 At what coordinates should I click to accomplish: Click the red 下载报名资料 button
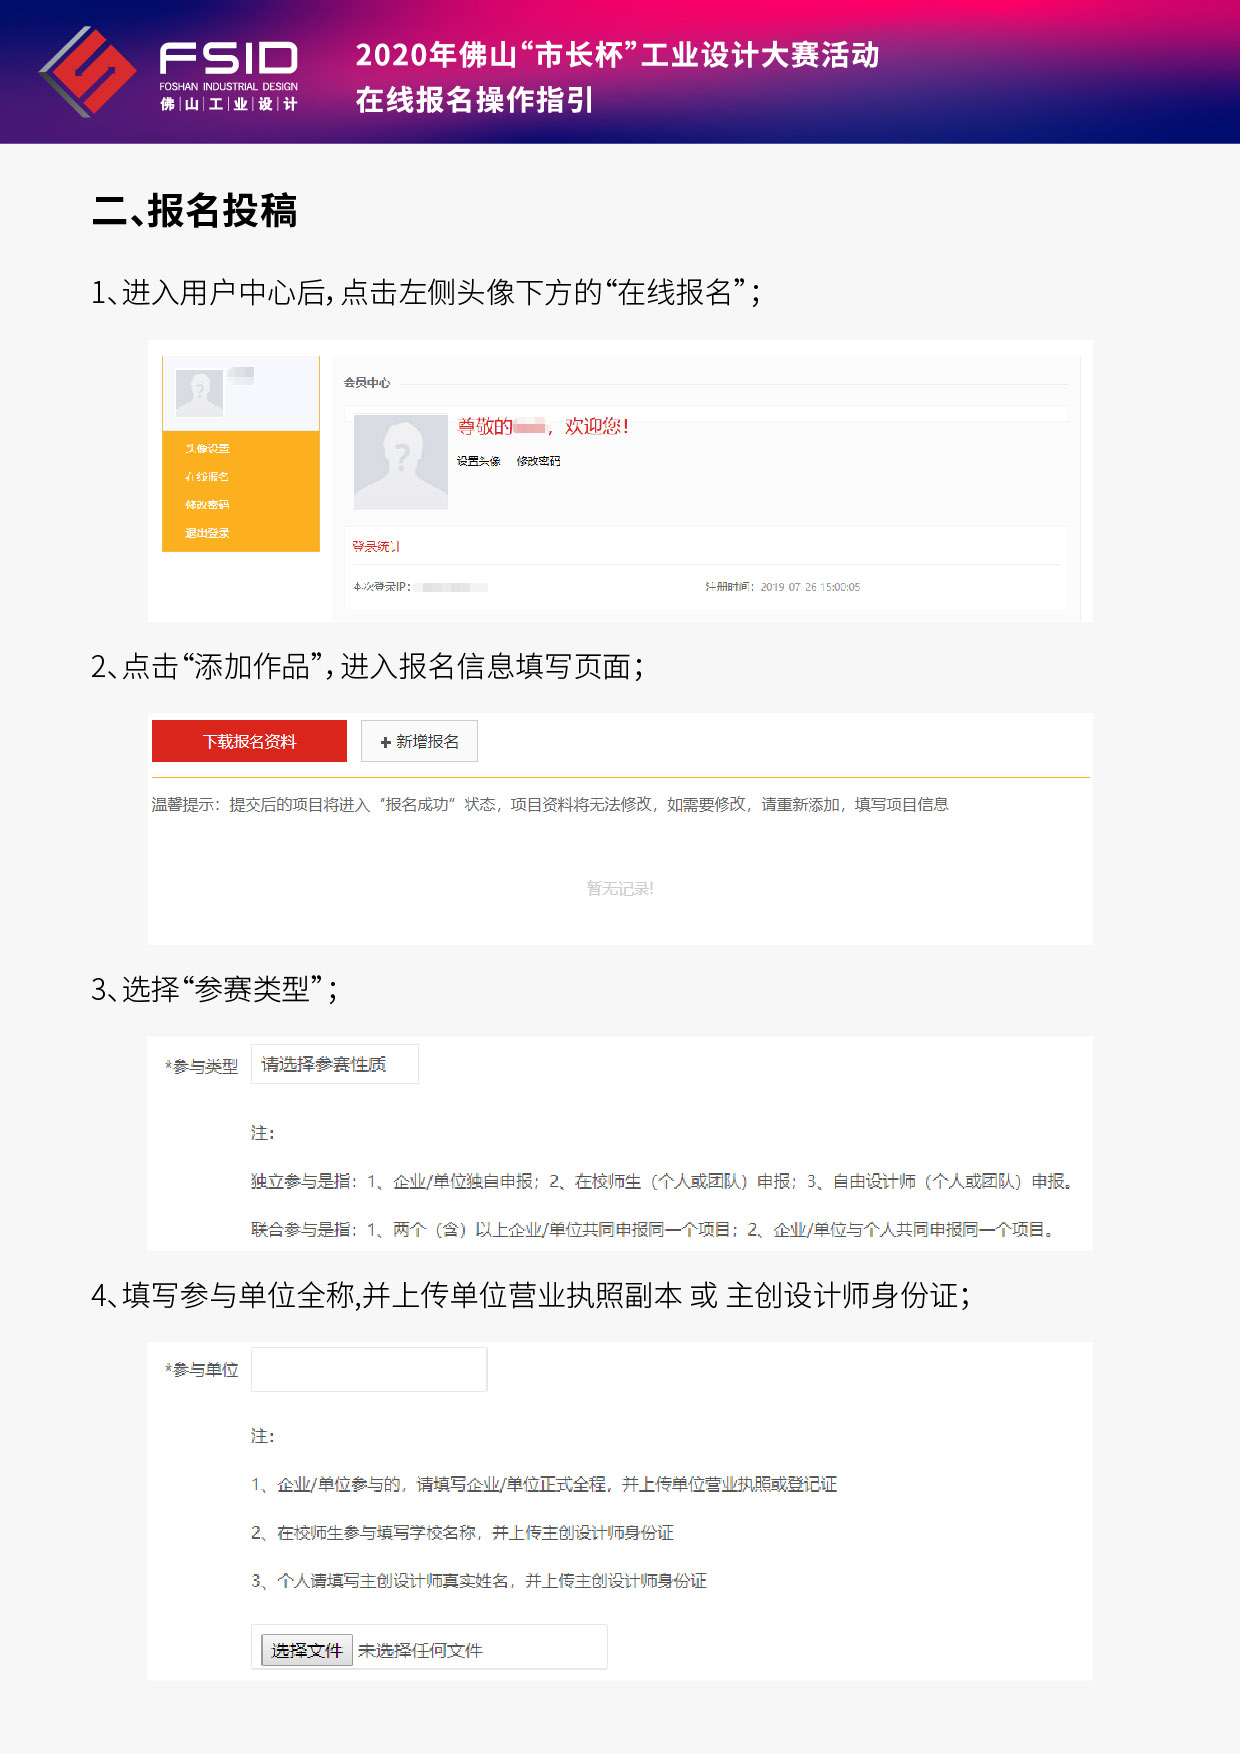(249, 741)
